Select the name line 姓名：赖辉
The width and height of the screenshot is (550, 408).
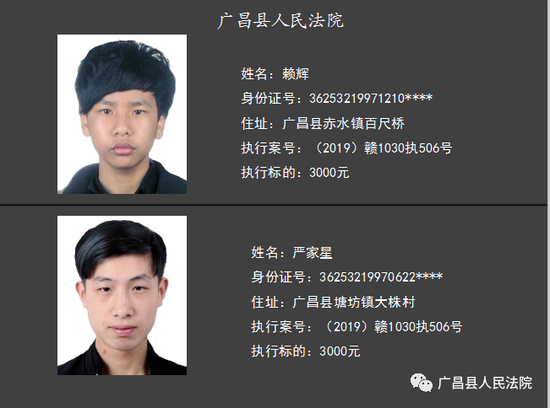coord(275,74)
